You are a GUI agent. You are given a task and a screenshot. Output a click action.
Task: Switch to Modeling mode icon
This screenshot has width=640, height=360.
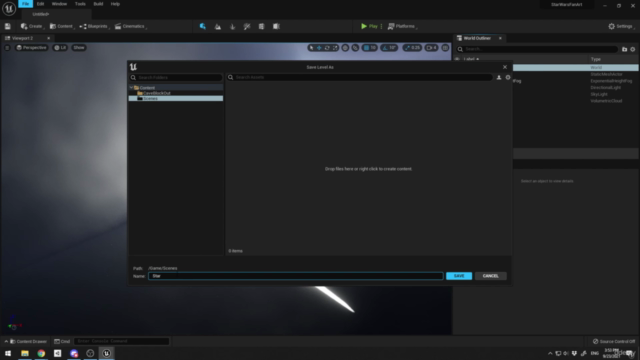point(262,26)
